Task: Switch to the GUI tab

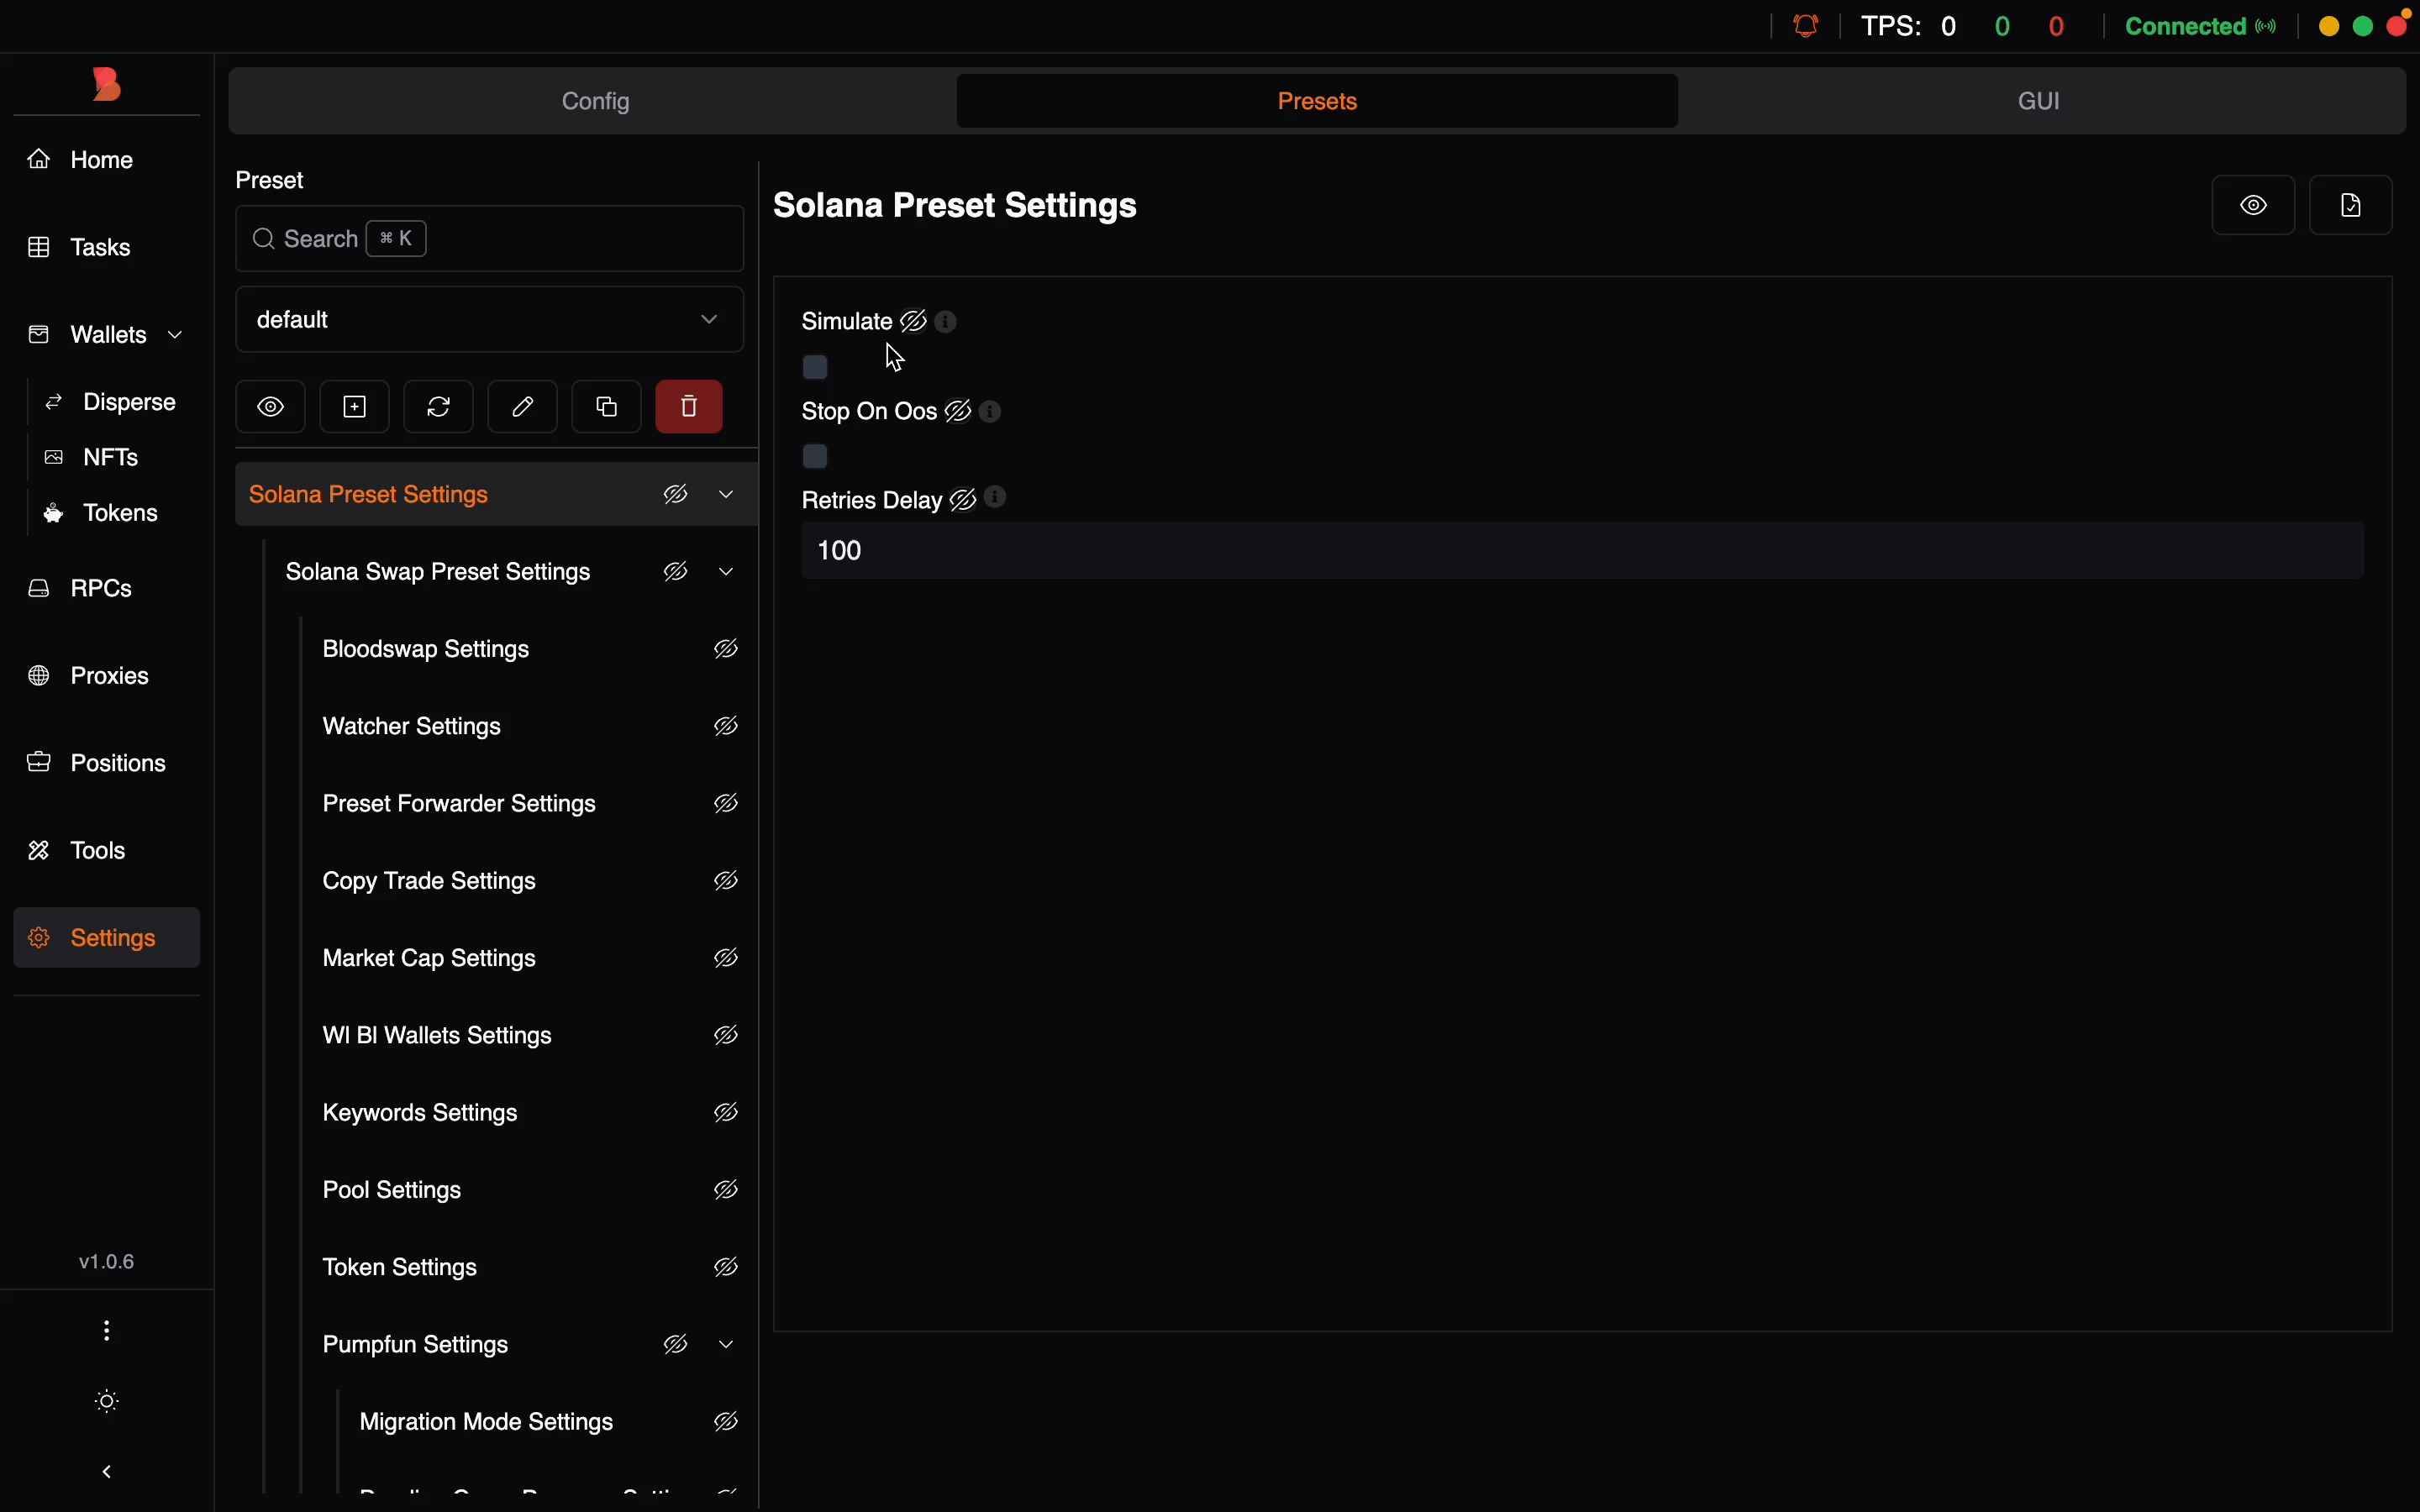Action: (x=2039, y=101)
